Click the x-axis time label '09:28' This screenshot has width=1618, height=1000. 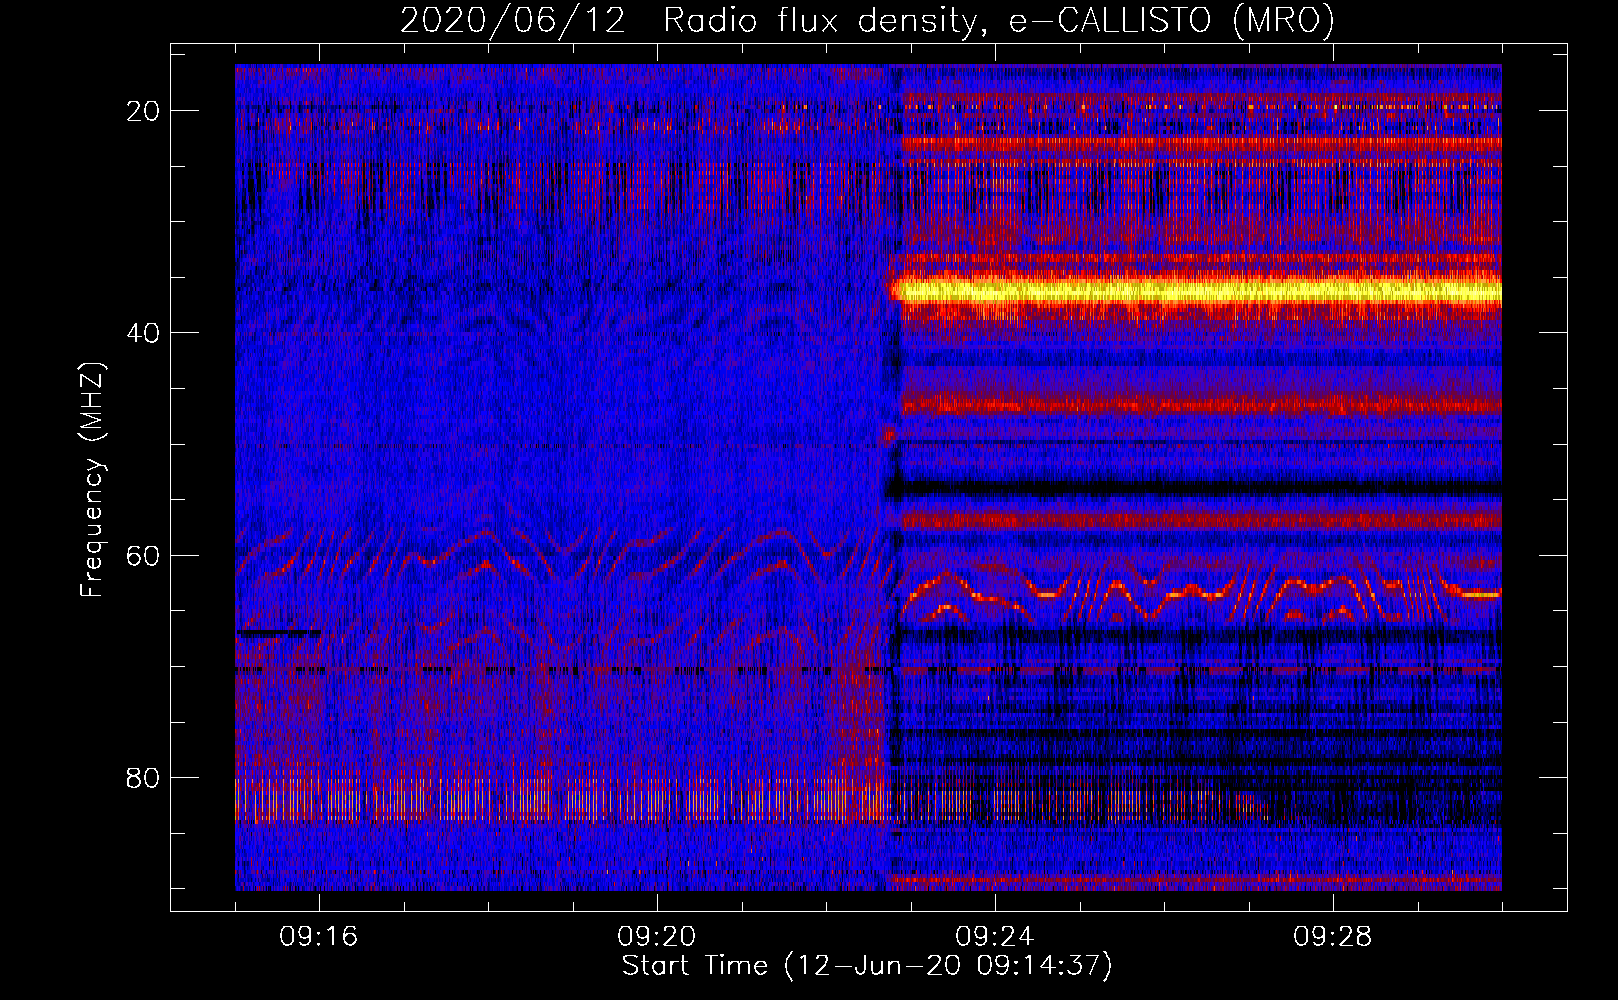pyautogui.click(x=1333, y=937)
